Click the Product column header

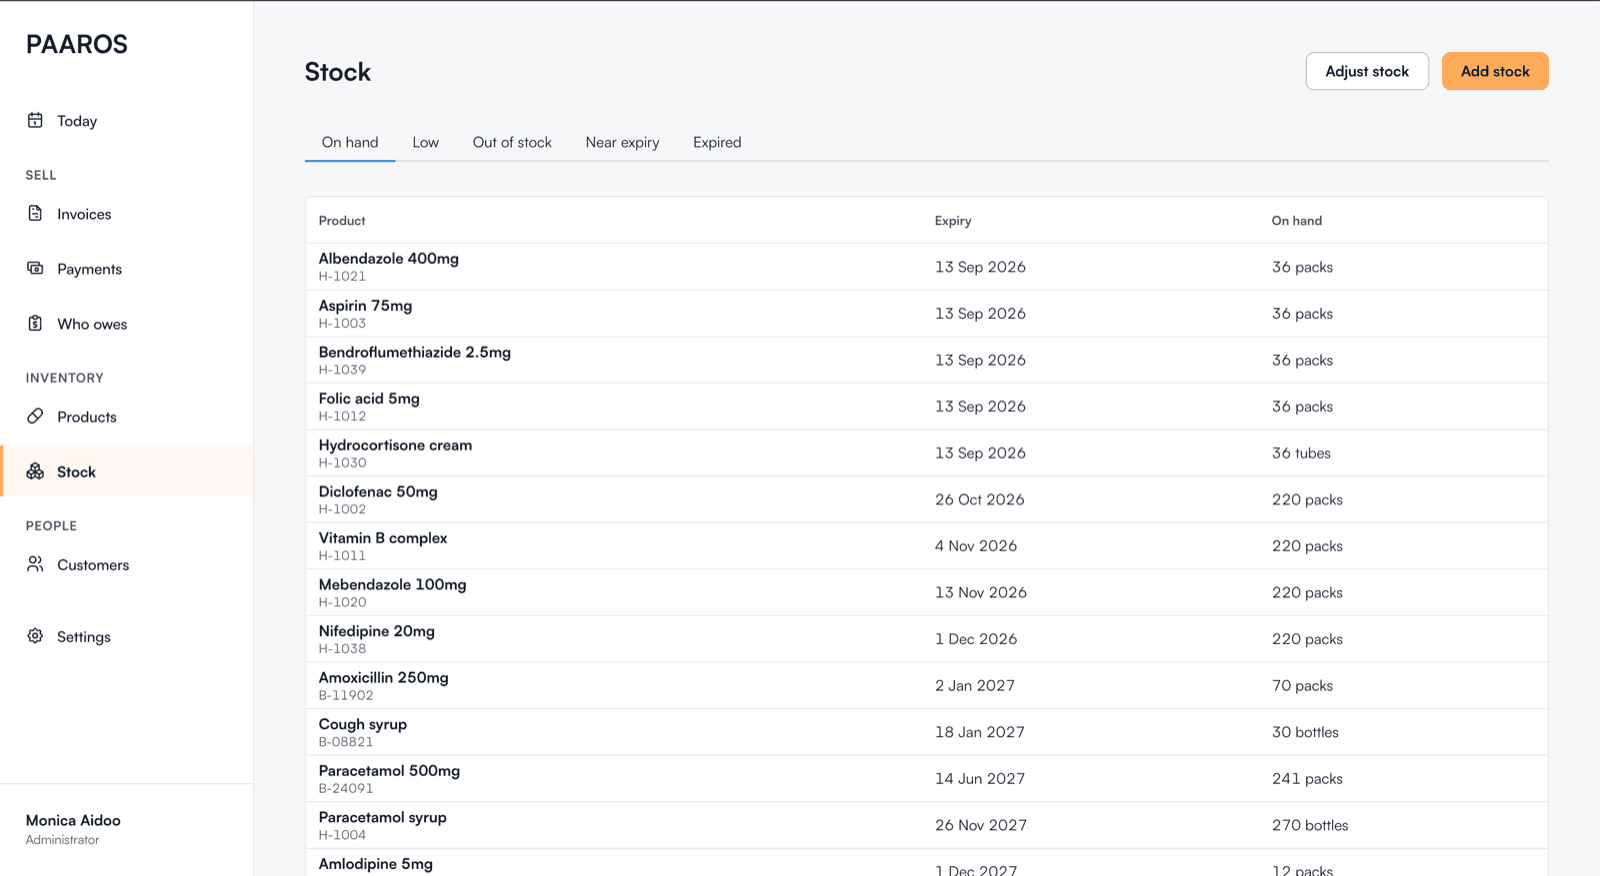tap(342, 221)
